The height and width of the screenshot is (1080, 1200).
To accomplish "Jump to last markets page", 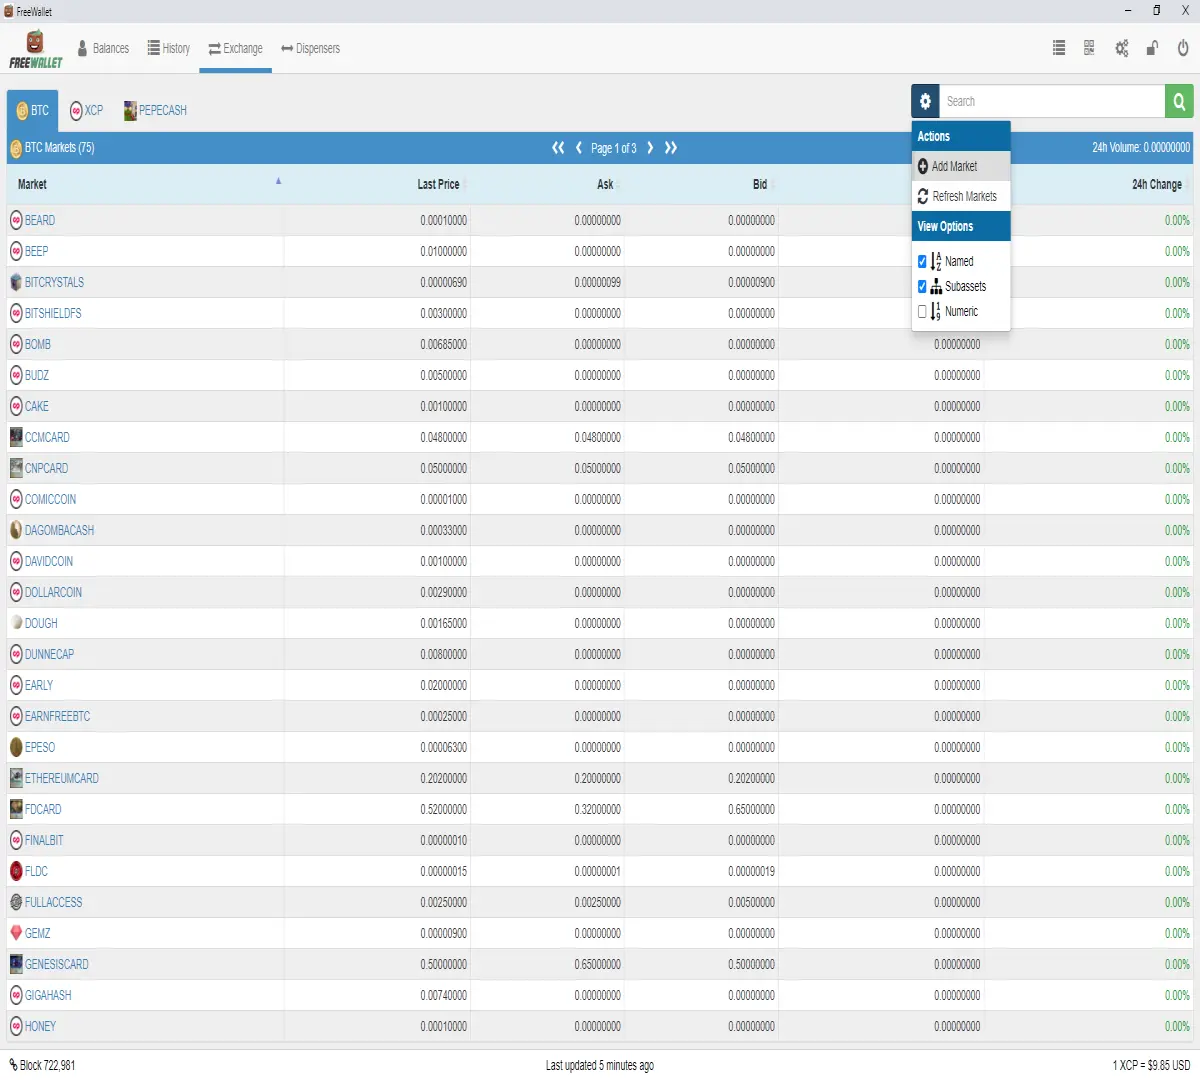I will (671, 148).
